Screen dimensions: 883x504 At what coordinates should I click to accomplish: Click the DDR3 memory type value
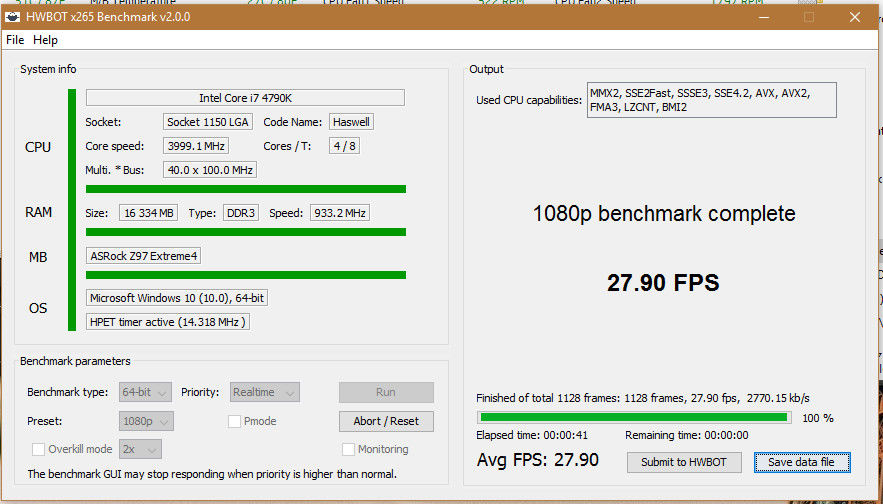[241, 213]
